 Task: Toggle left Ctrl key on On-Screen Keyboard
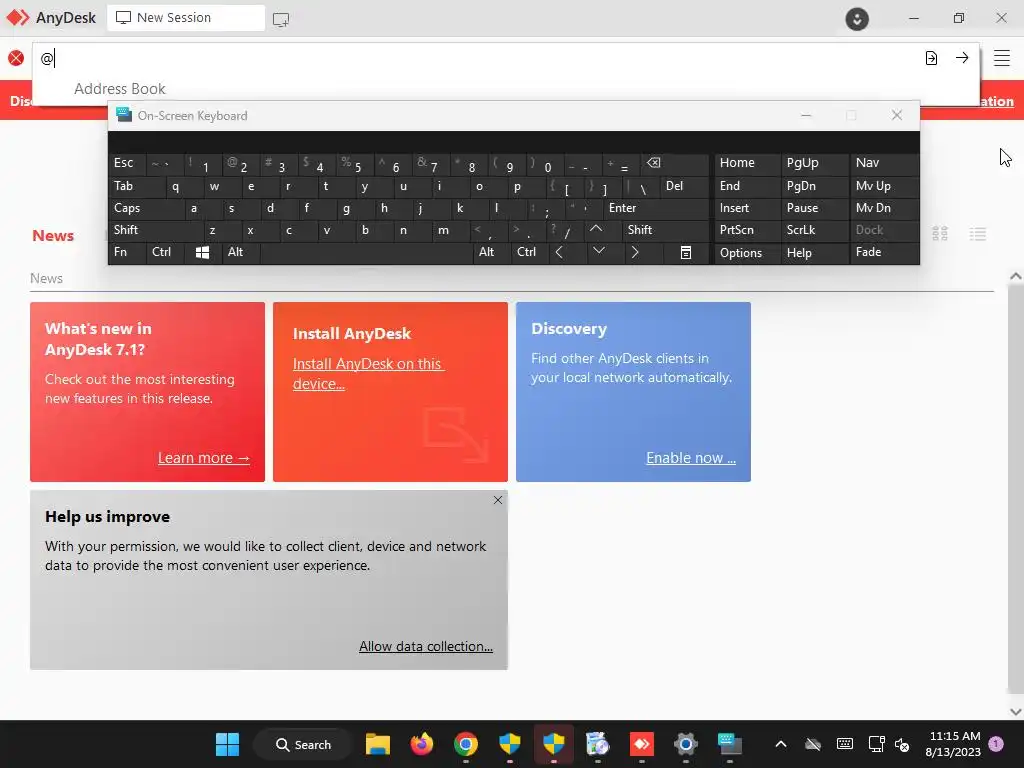point(165,252)
